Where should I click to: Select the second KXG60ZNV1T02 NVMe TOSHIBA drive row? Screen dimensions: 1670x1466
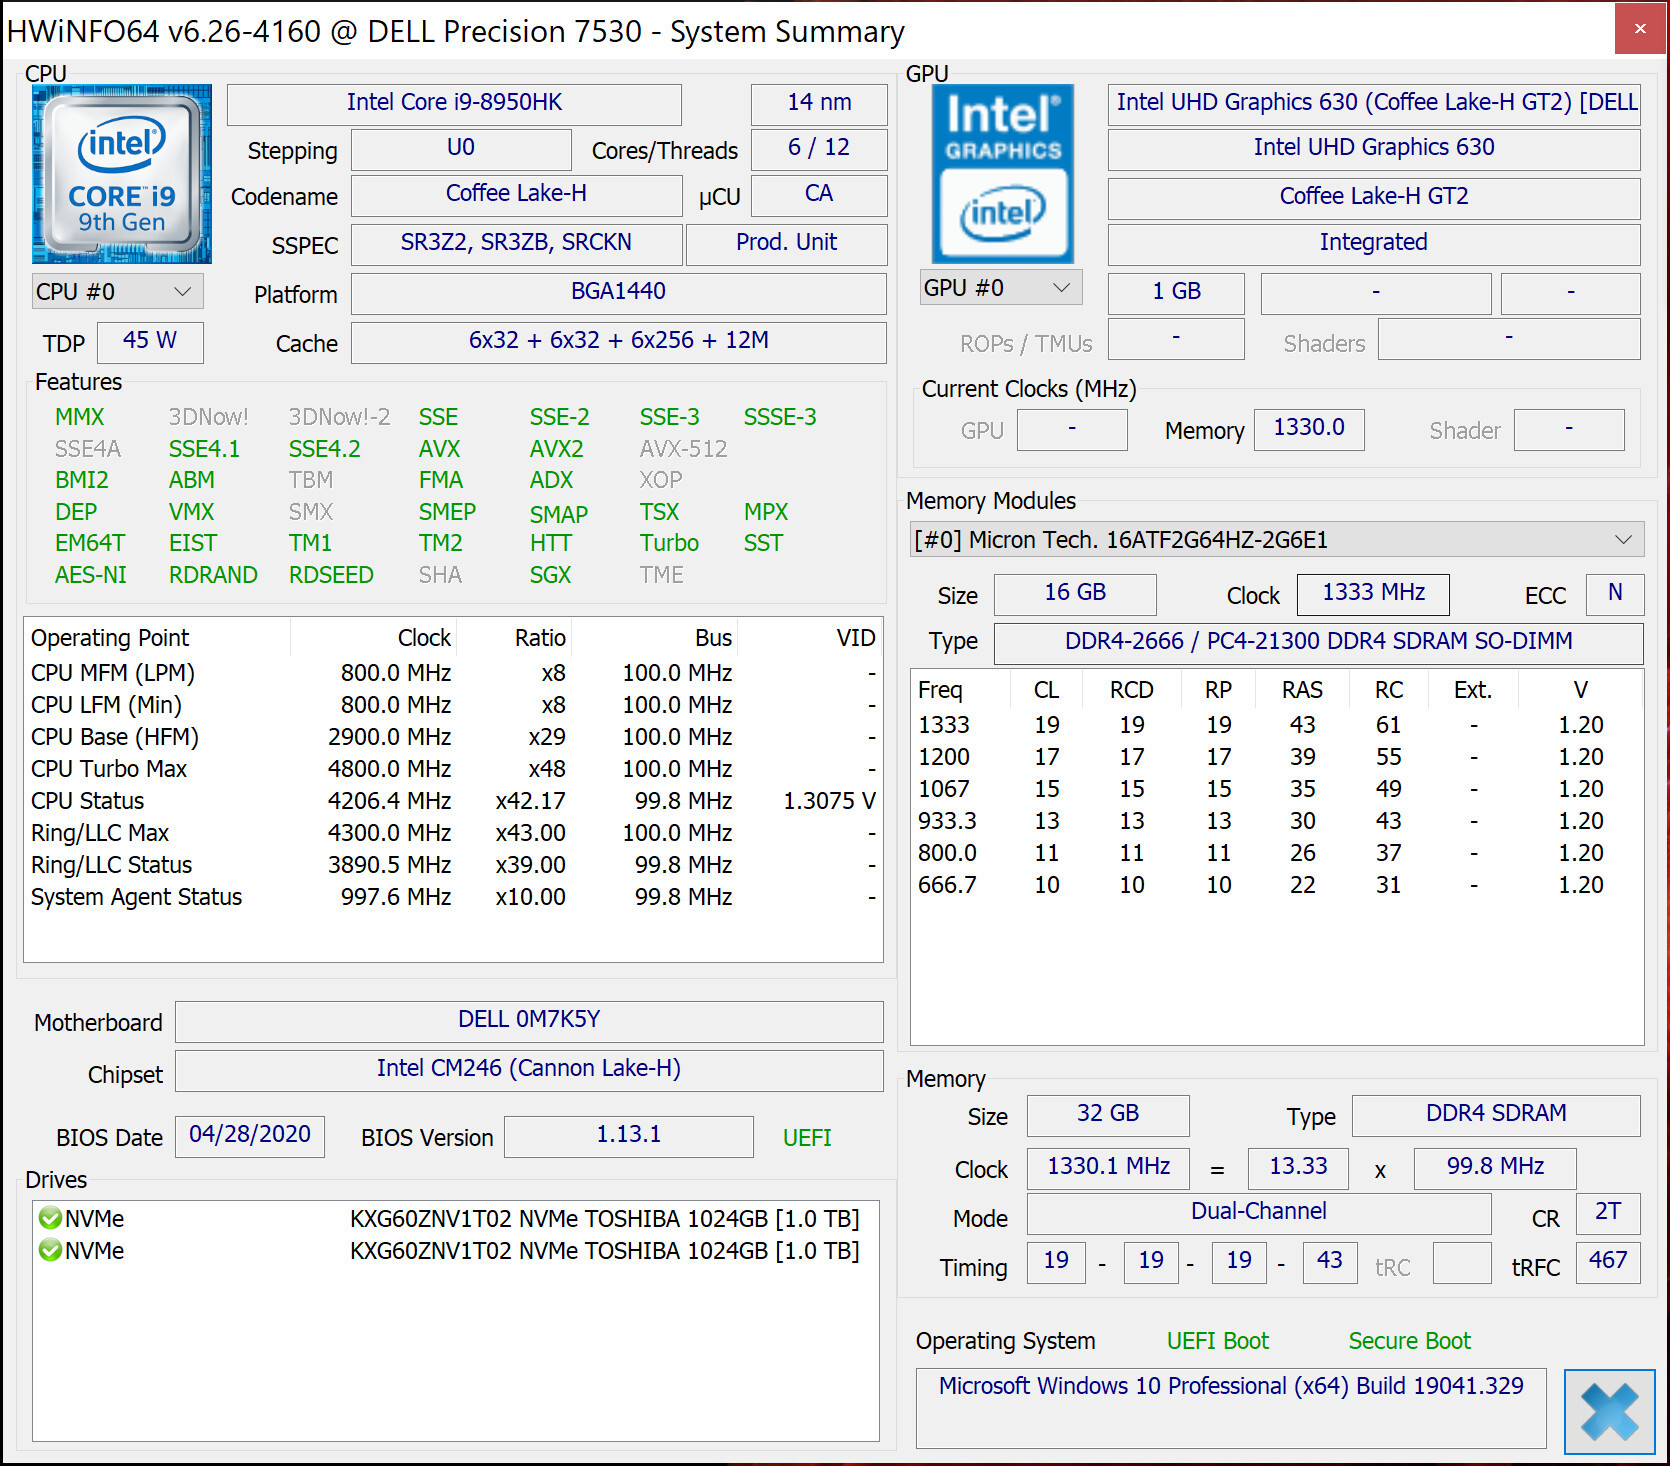(456, 1251)
